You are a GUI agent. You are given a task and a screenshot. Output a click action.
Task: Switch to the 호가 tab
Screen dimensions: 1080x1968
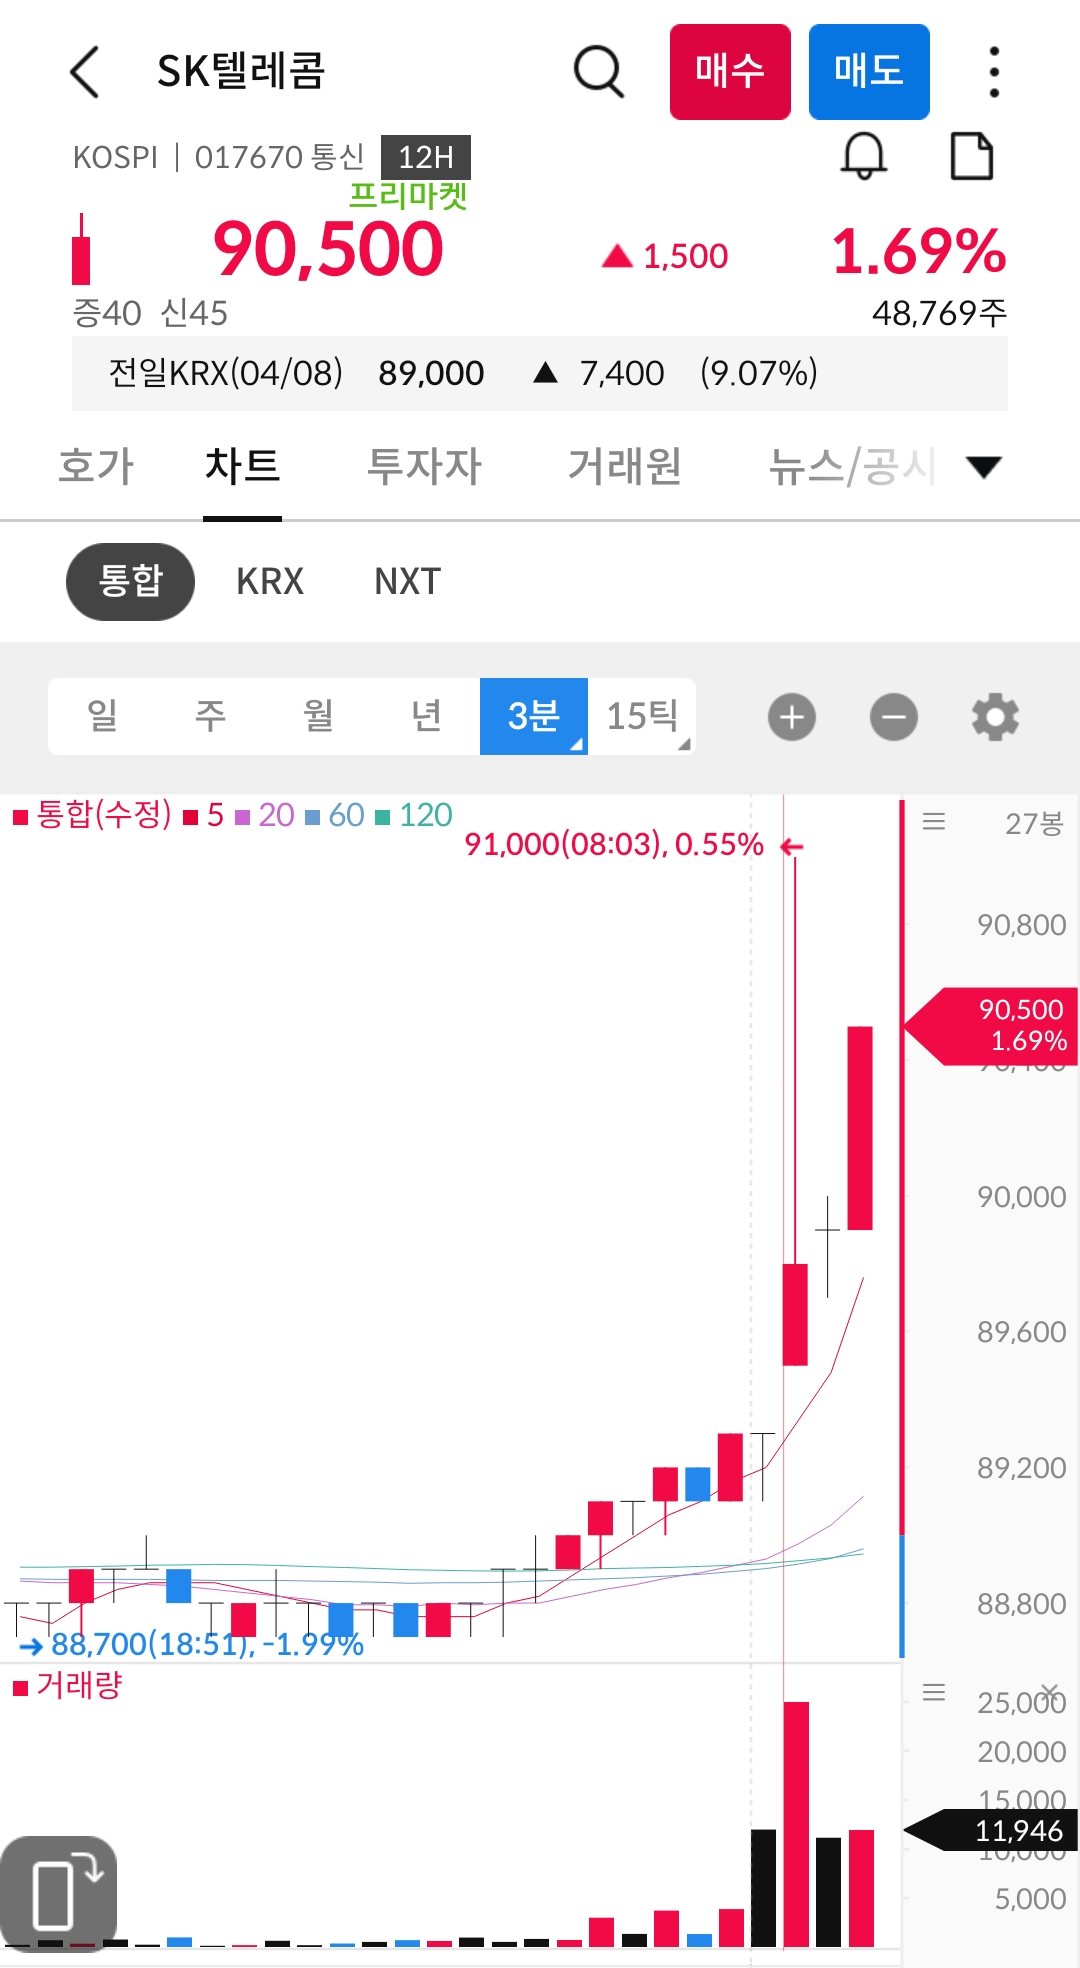click(x=96, y=466)
